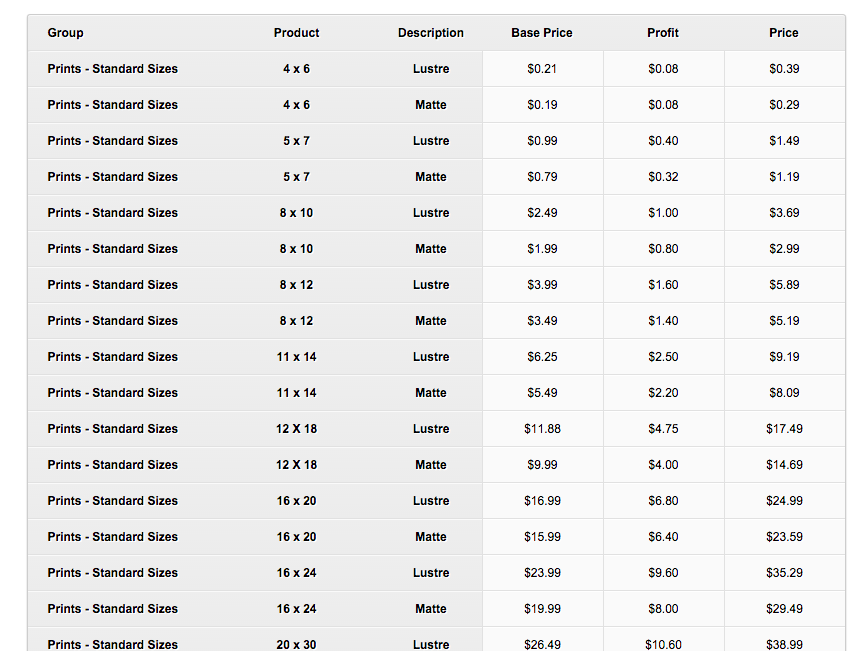Select base price $0.19 cell
This screenshot has height=651, width=868.
[x=542, y=105]
